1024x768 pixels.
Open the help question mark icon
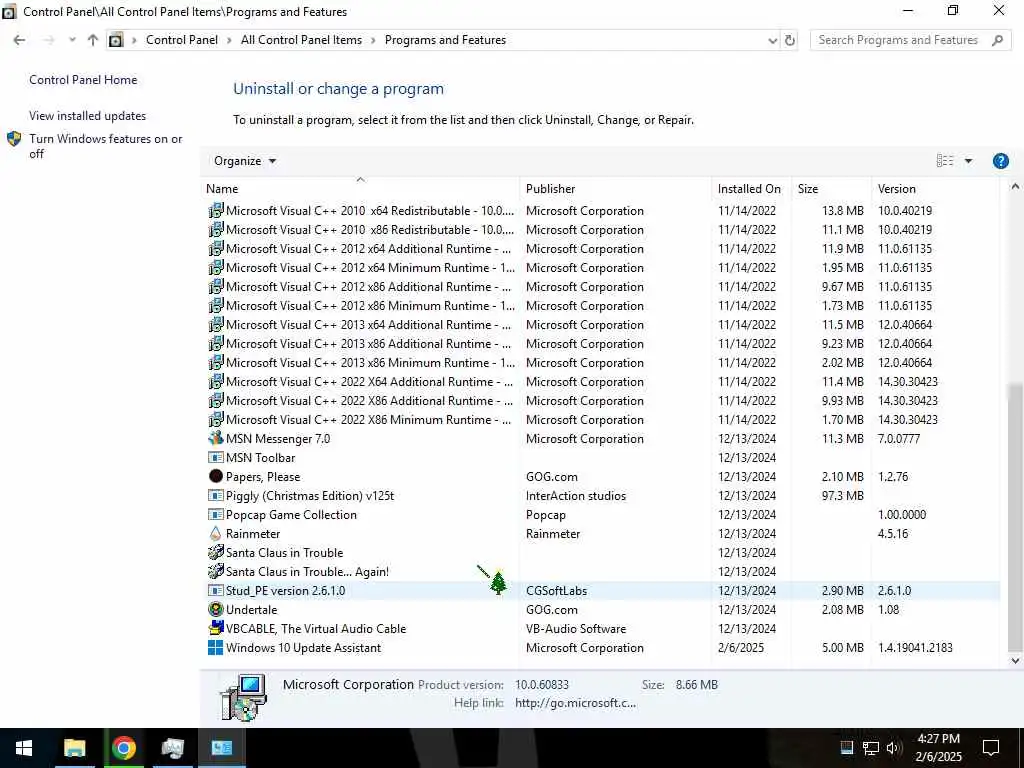1000,161
